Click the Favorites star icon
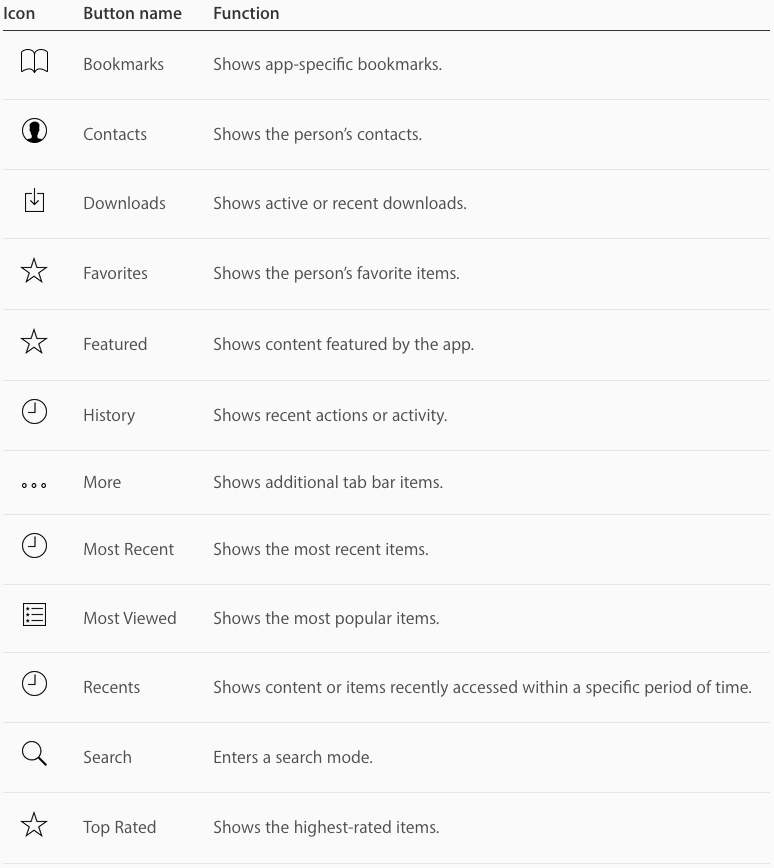The height and width of the screenshot is (868, 774). pos(34,271)
